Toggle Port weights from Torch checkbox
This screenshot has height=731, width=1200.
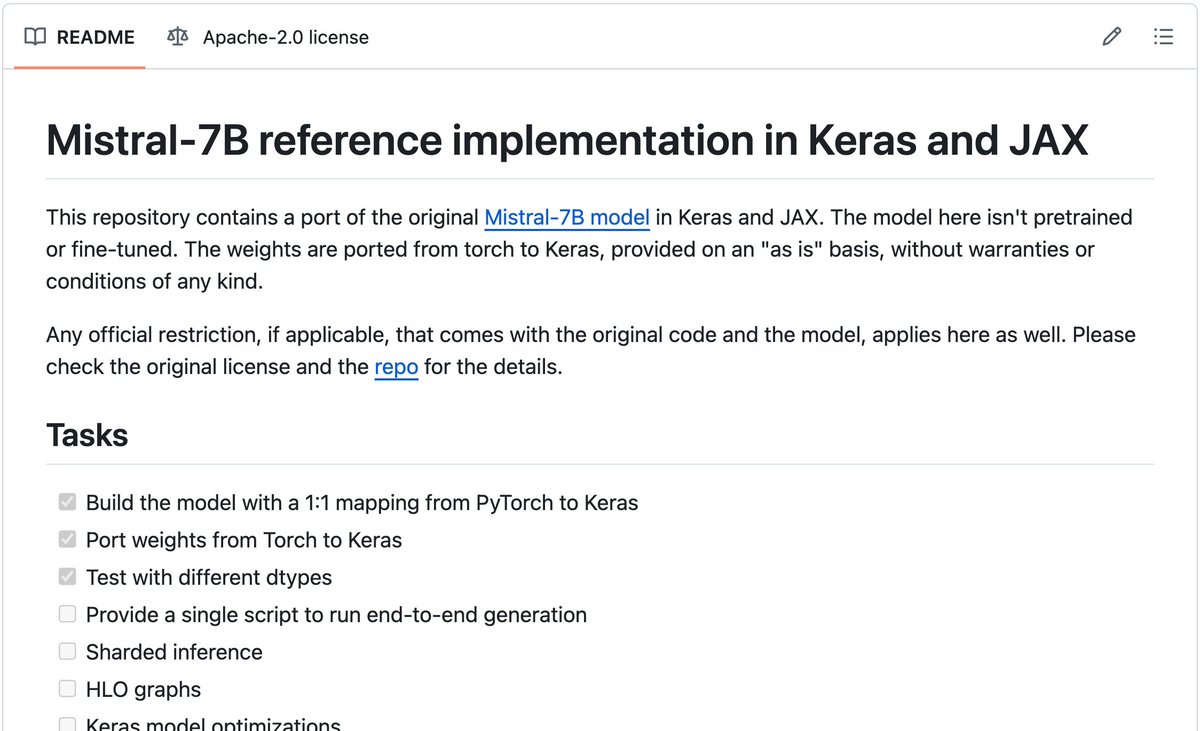coord(67,540)
